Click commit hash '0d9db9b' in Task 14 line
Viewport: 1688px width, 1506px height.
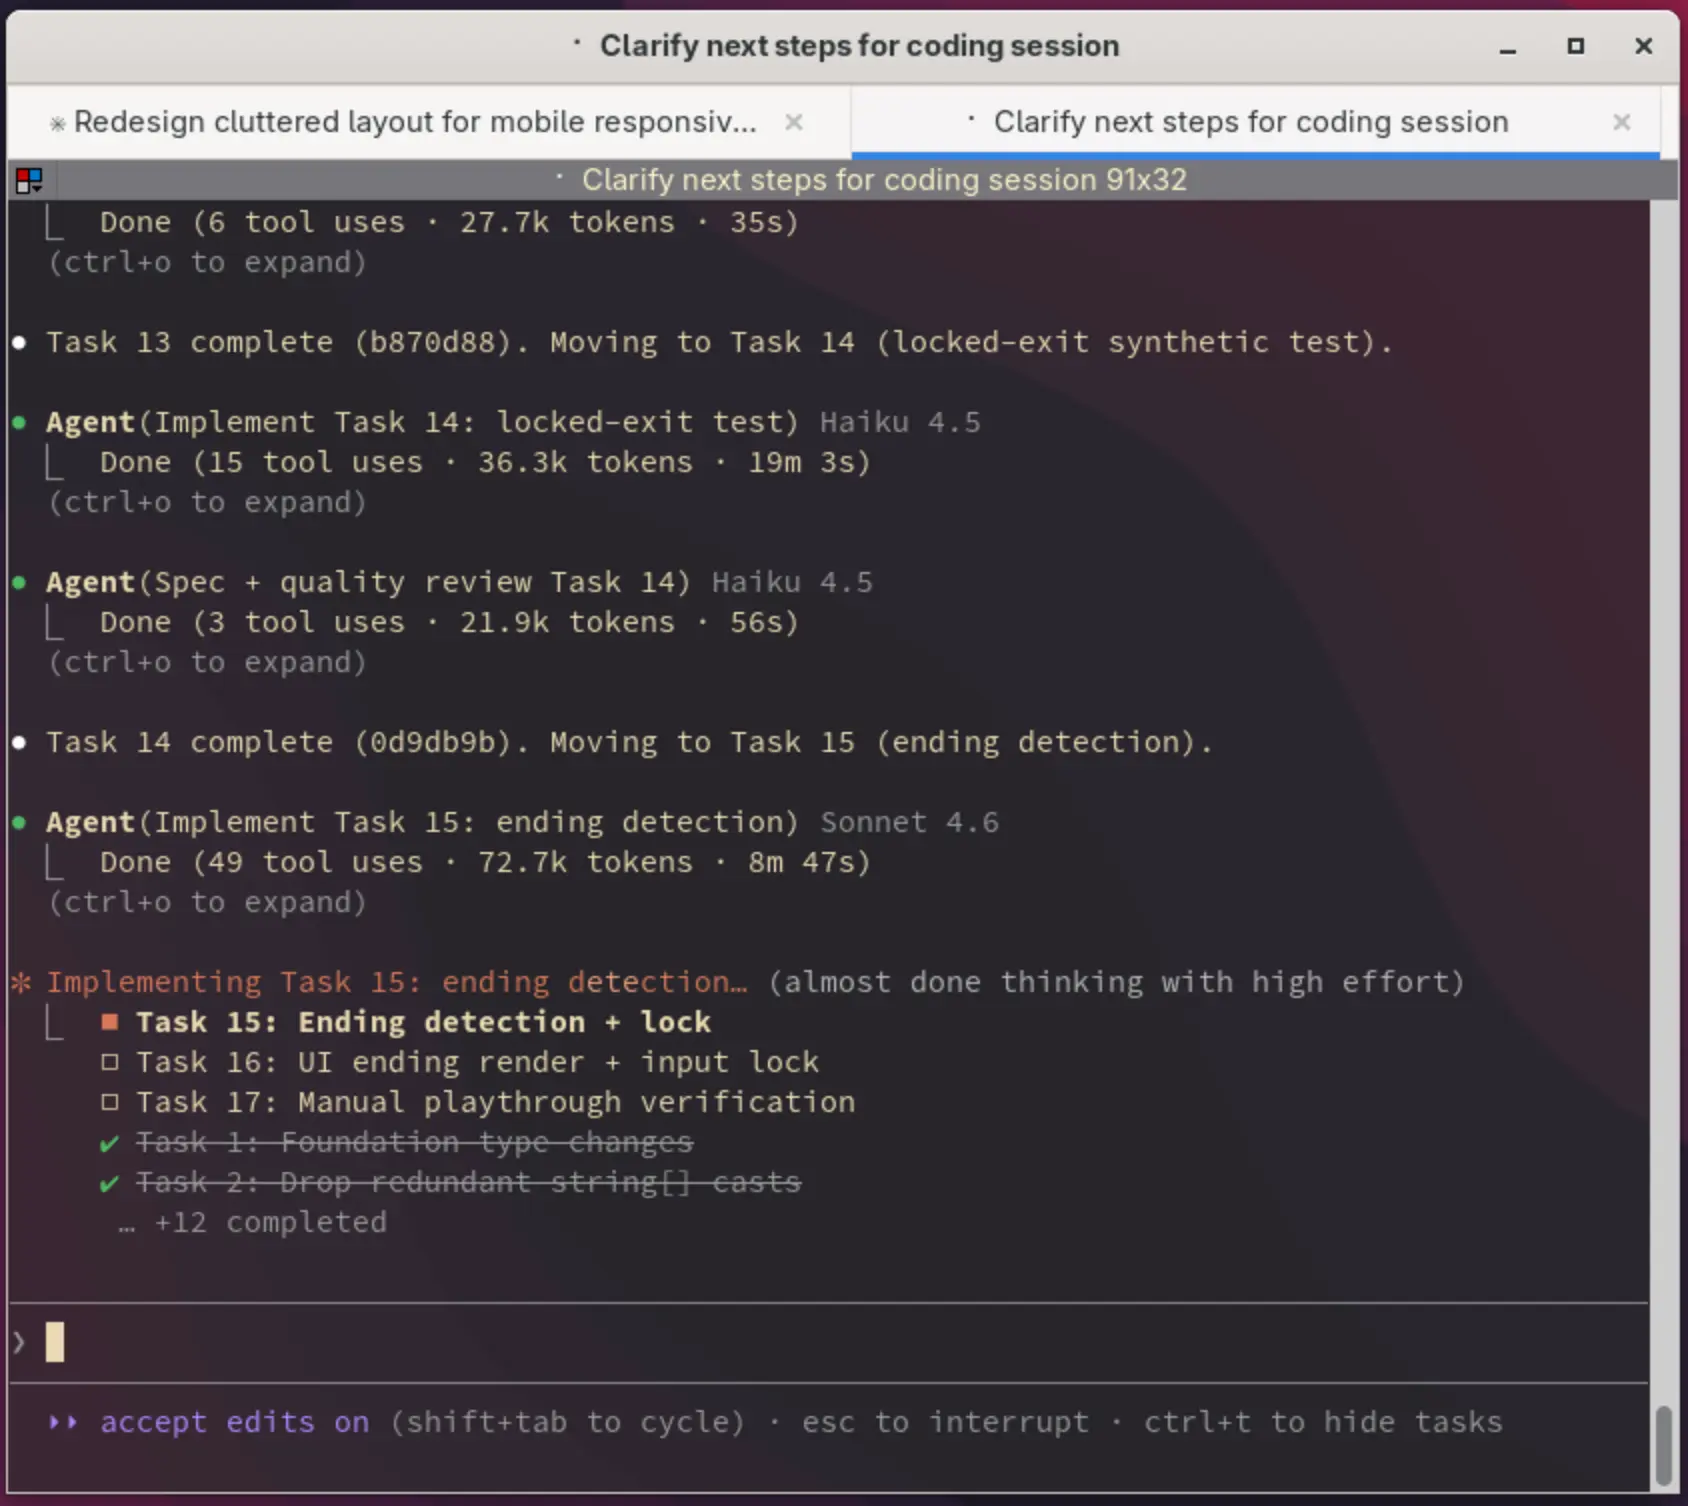(432, 742)
